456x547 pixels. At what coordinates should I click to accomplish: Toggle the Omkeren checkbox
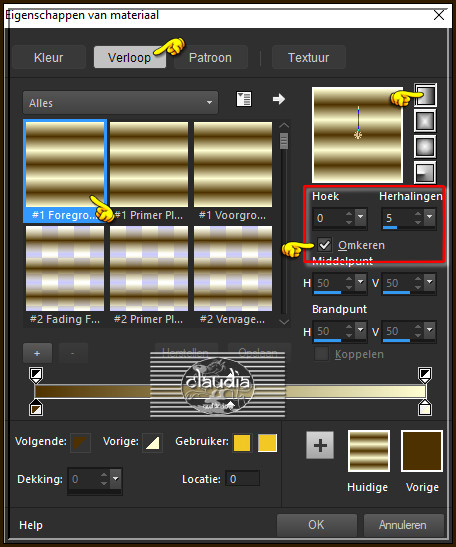(x=325, y=245)
